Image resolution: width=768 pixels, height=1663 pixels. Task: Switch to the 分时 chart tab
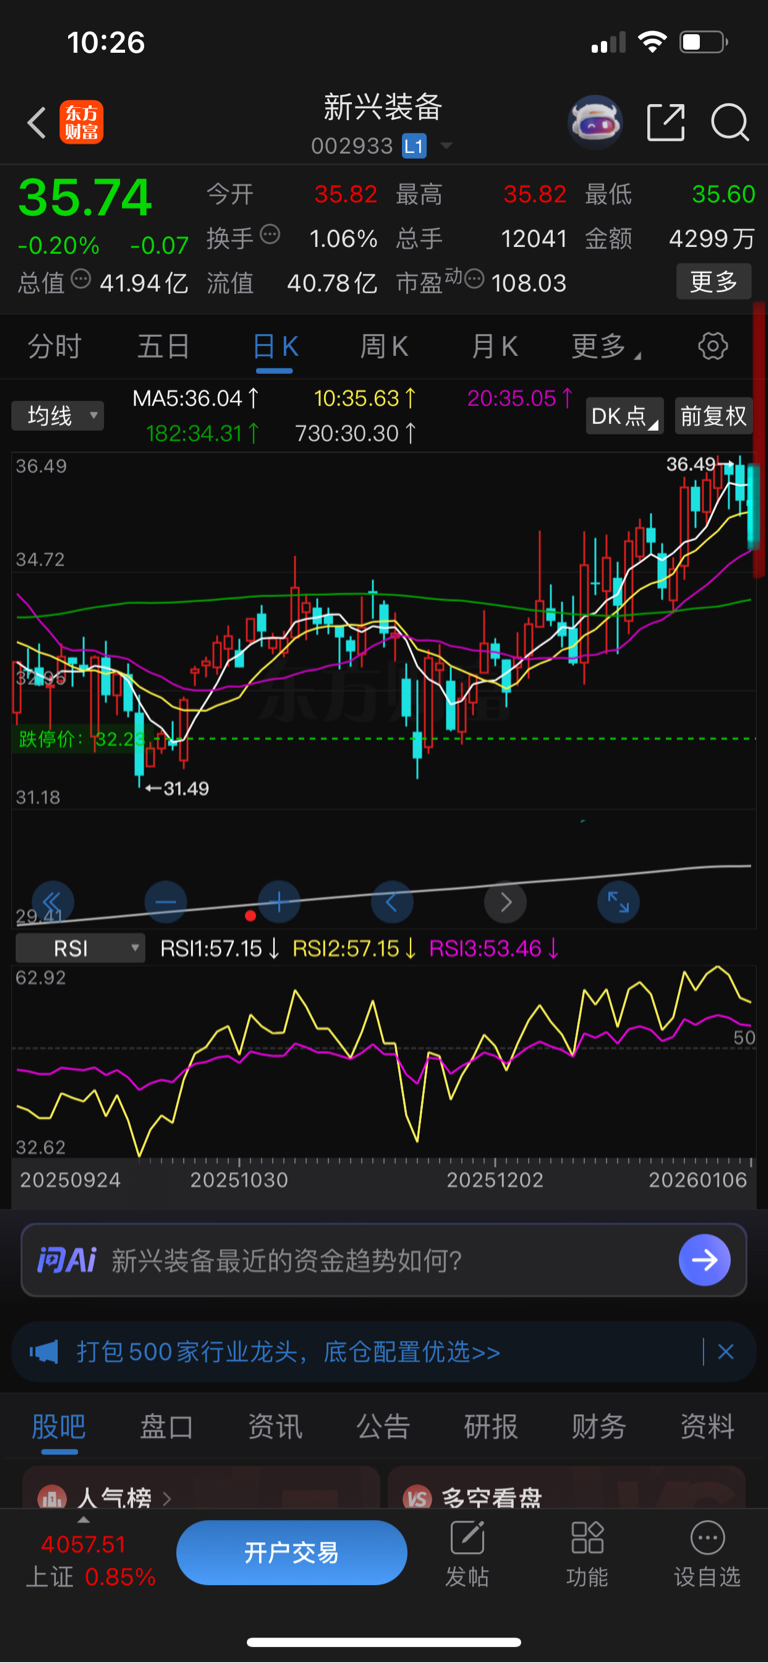click(55, 347)
